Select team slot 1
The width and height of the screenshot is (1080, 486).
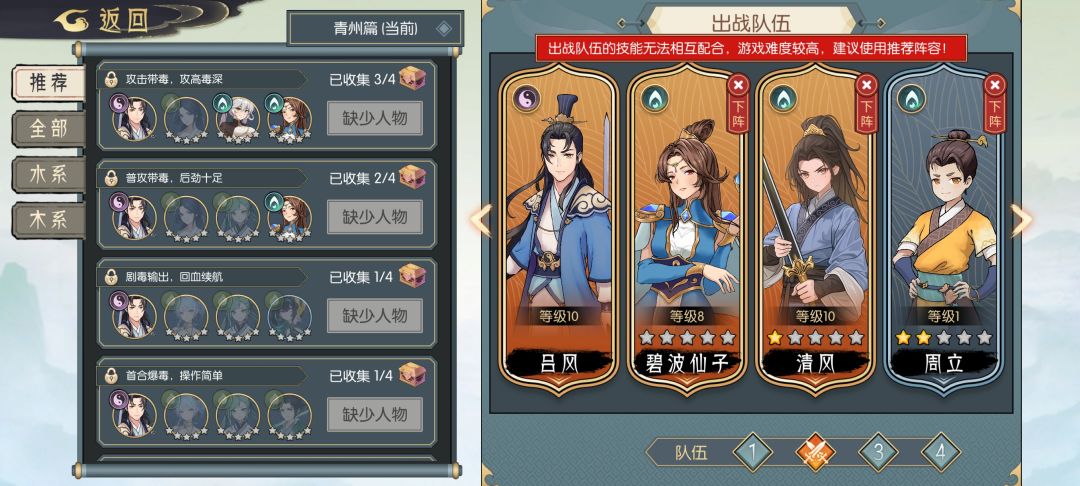(752, 452)
